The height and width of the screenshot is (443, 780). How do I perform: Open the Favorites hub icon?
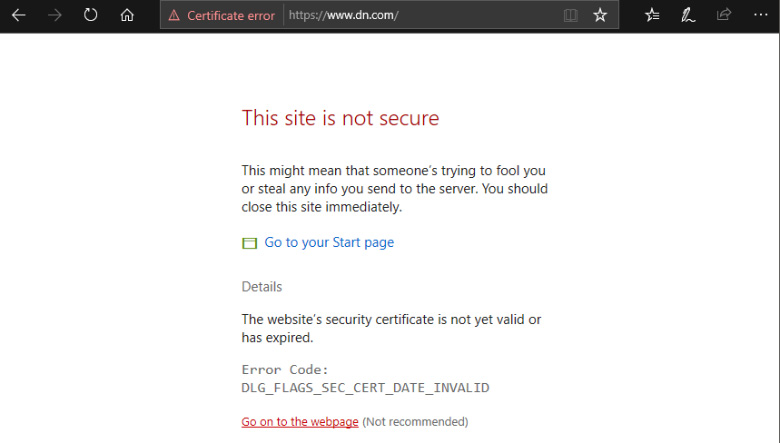click(652, 15)
